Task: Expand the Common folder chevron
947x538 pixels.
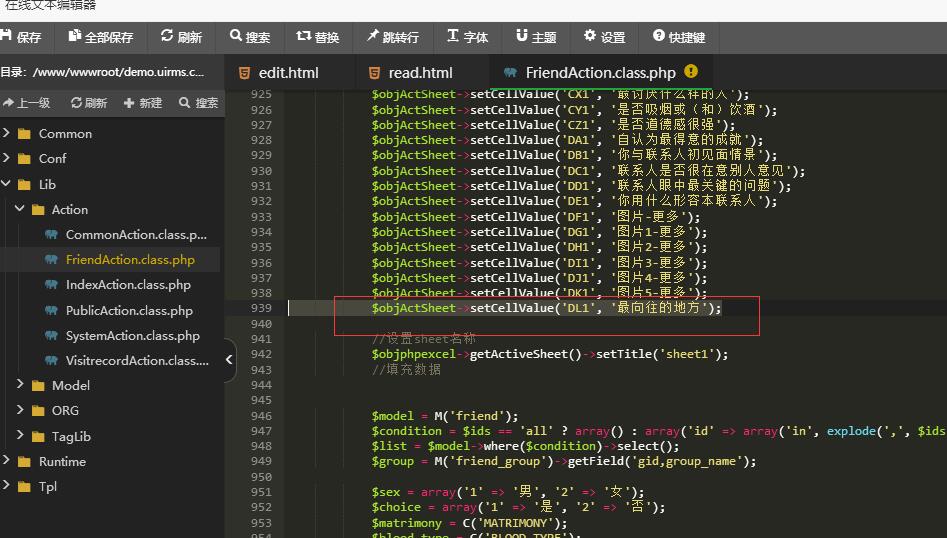Action: click(x=6, y=132)
